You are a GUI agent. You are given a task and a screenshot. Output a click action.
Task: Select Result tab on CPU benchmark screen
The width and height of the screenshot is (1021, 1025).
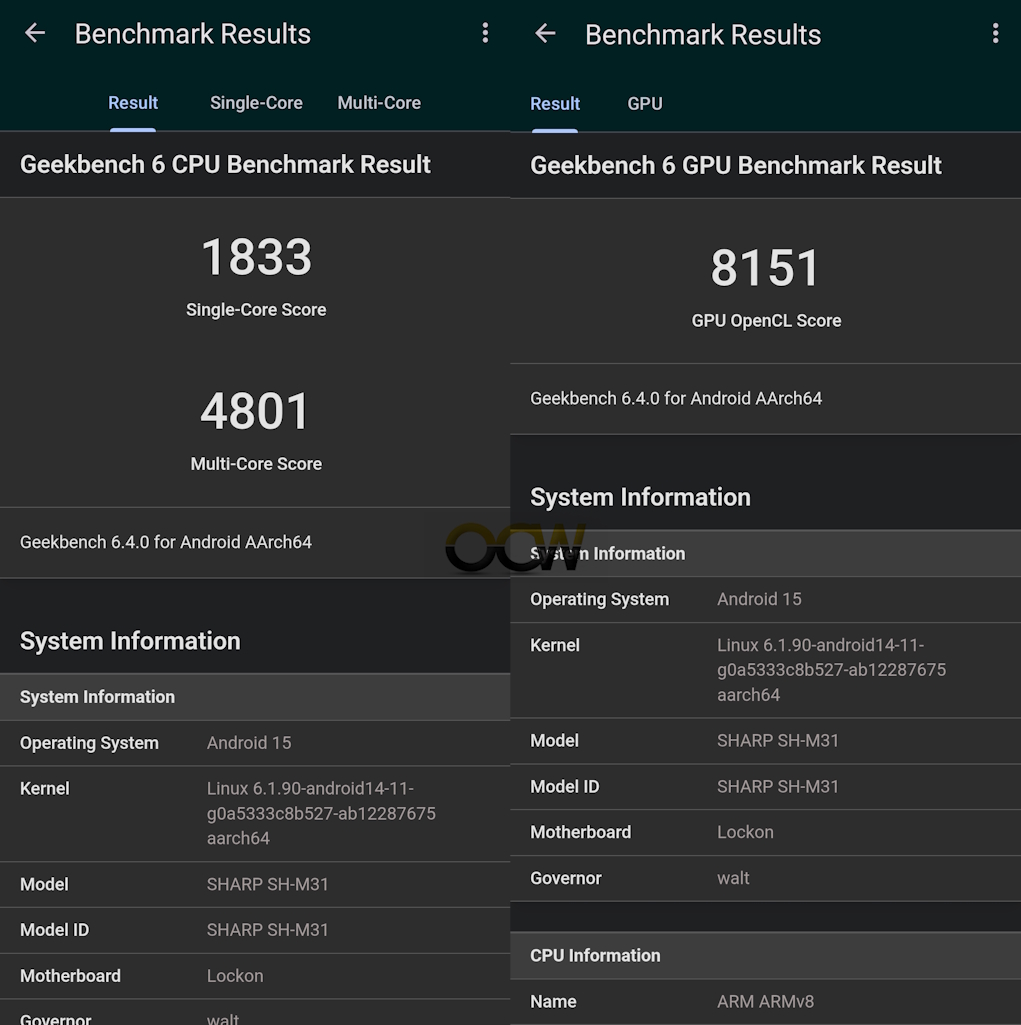[x=133, y=103]
